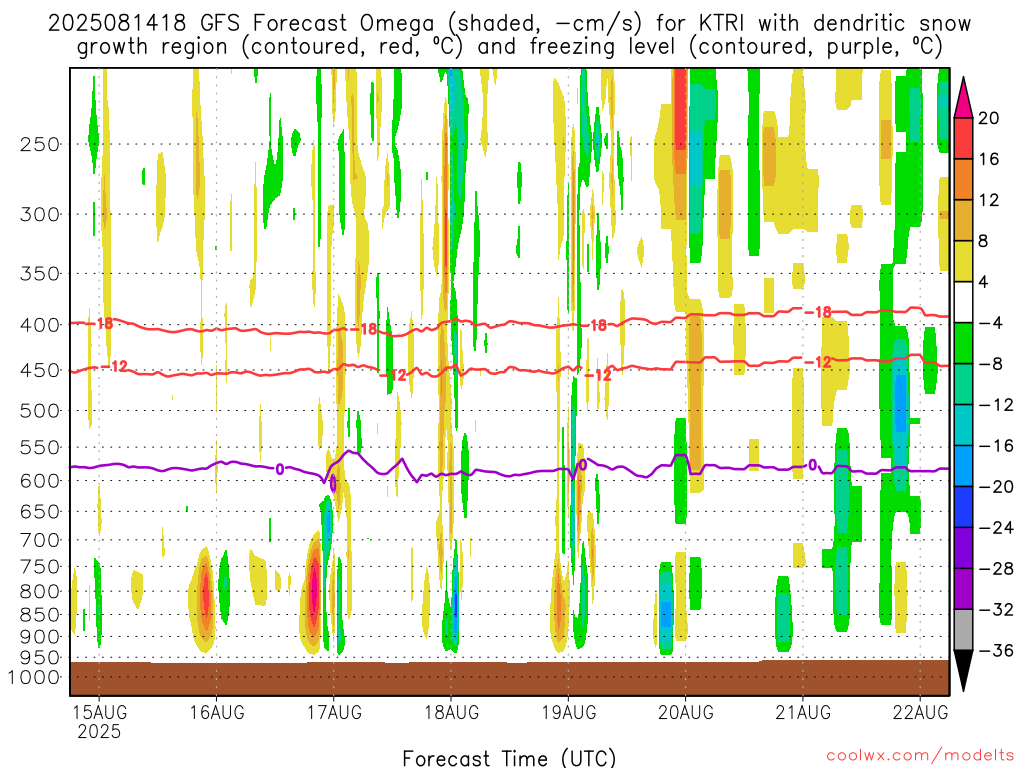Click the first line of the chart title

click(509, 24)
